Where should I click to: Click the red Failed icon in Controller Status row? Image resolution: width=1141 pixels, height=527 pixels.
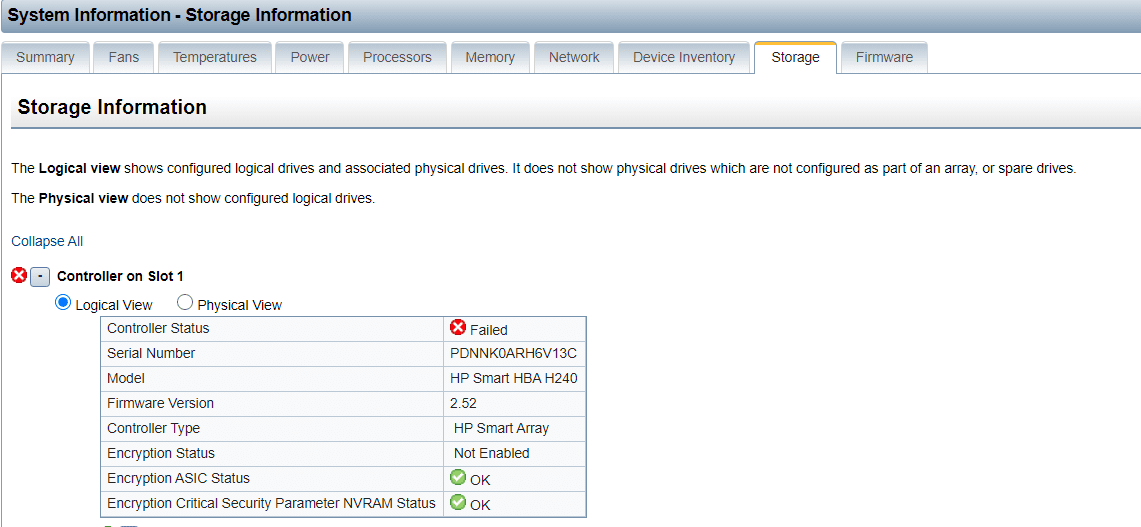point(458,328)
